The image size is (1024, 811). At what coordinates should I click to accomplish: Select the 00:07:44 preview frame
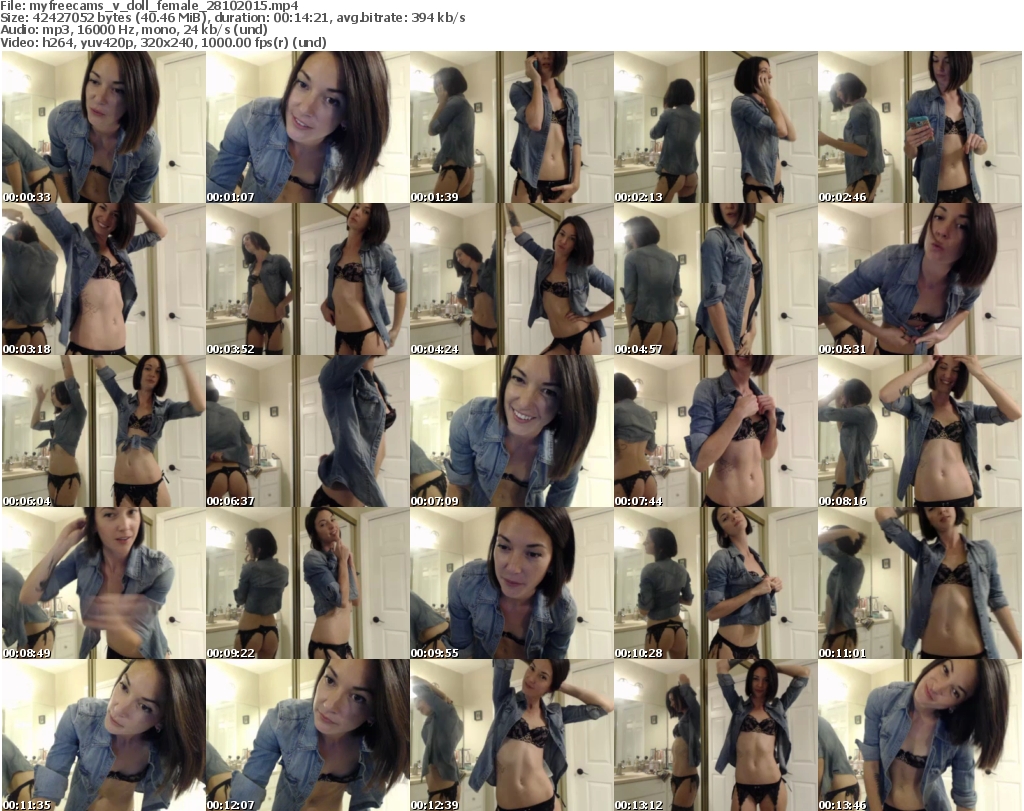point(715,432)
